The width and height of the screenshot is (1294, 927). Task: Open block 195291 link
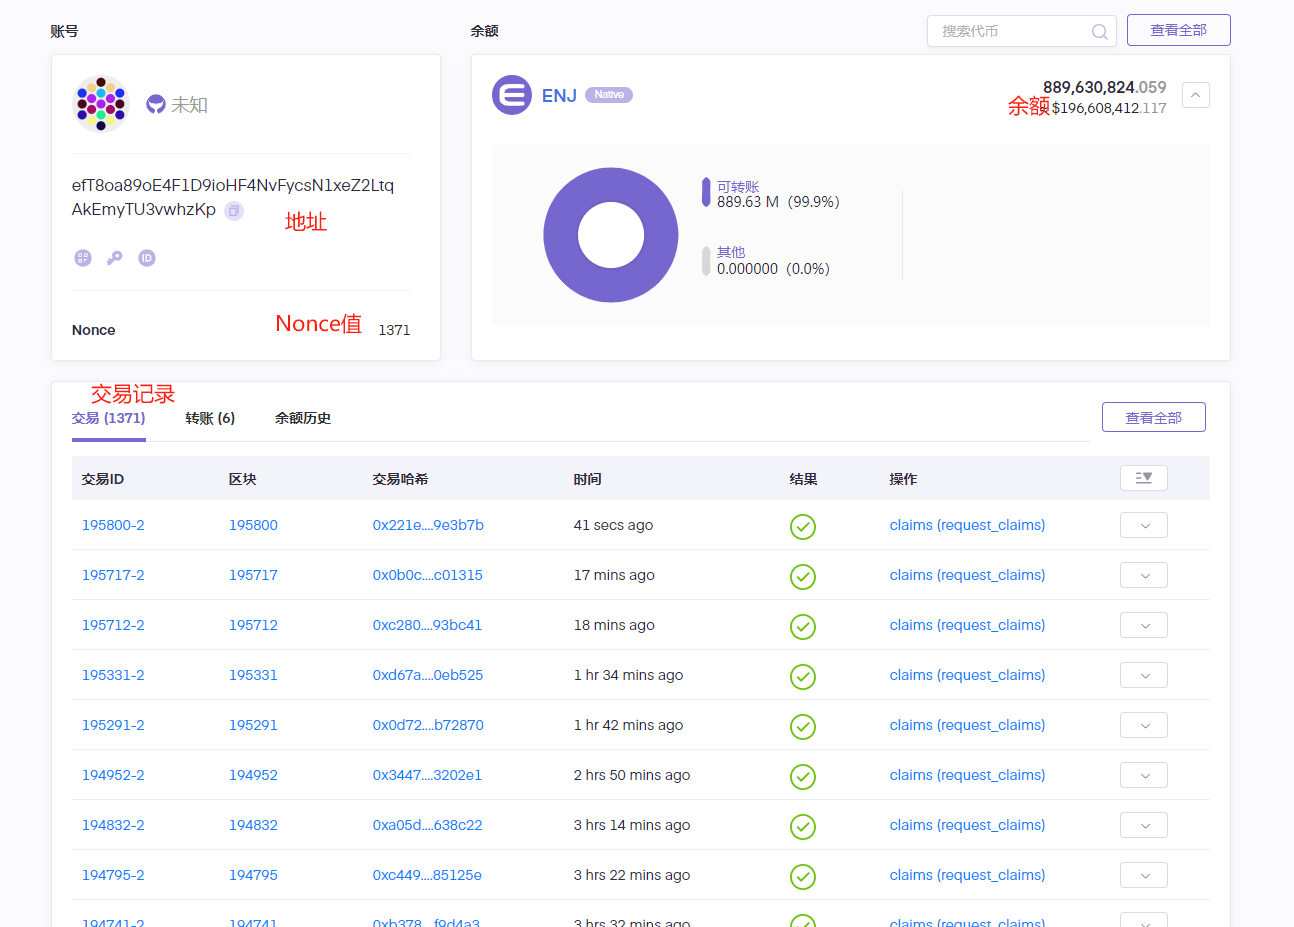tap(253, 725)
